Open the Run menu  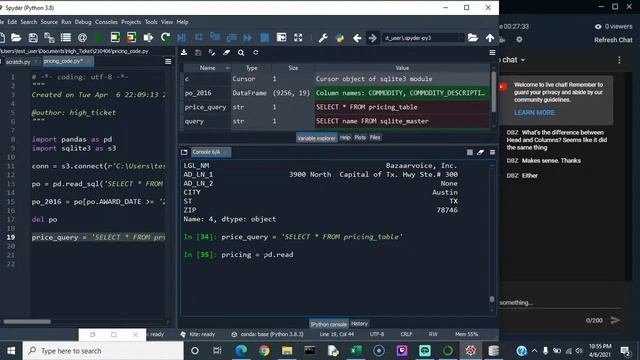point(66,22)
